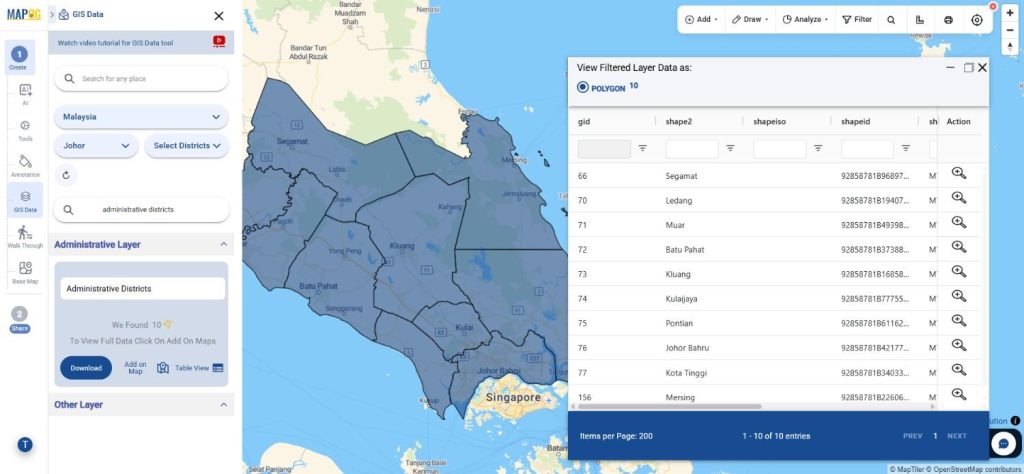Select the POLYGON radio button
This screenshot has width=1024, height=474.
[x=583, y=87]
